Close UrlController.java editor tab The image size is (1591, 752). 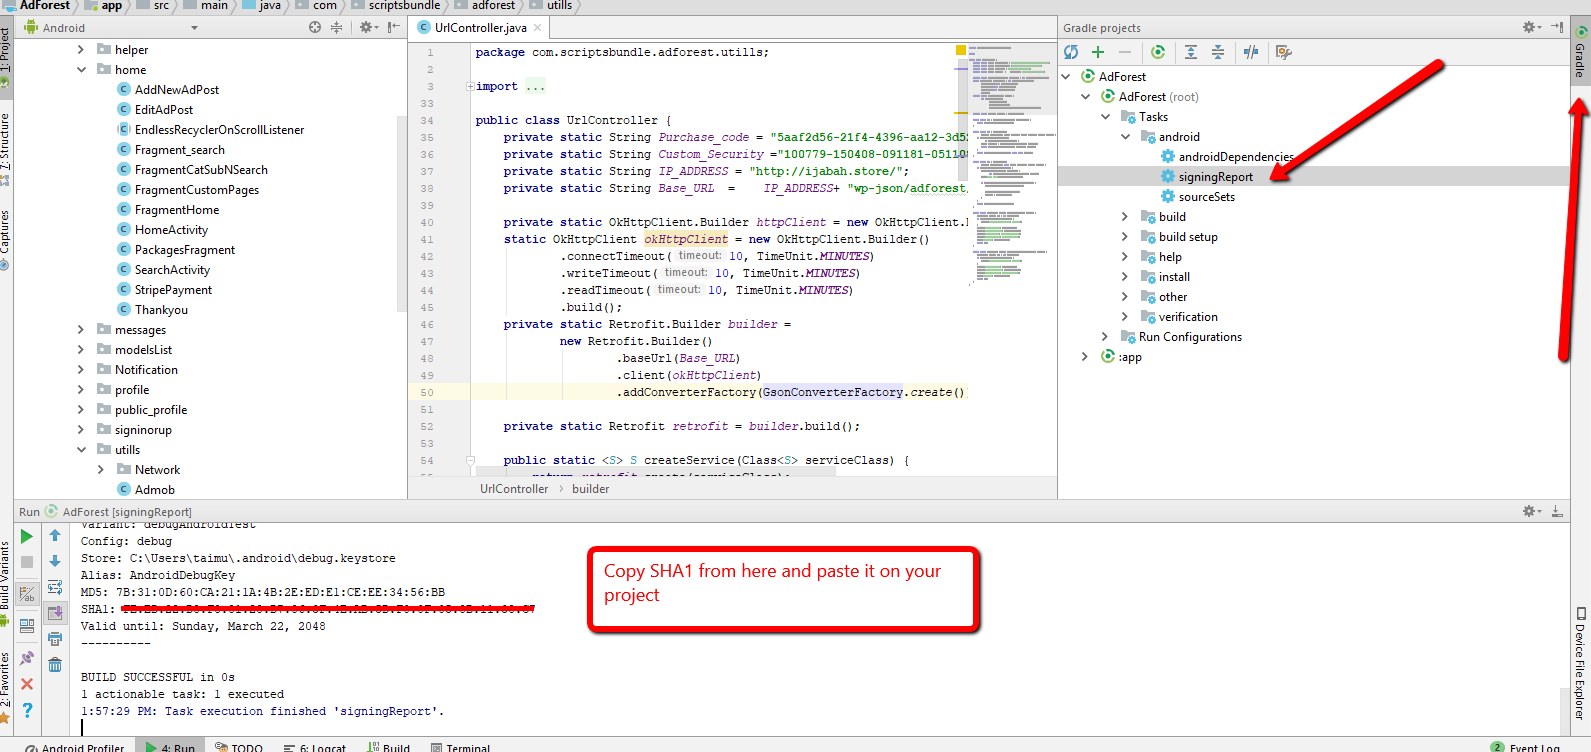click(538, 28)
